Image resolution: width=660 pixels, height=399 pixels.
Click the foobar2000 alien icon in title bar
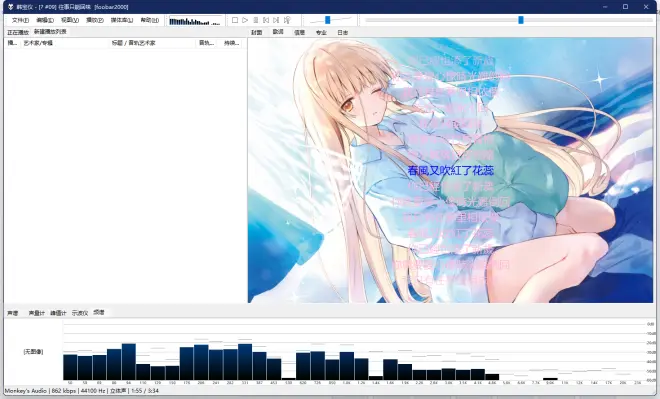coord(11,7)
